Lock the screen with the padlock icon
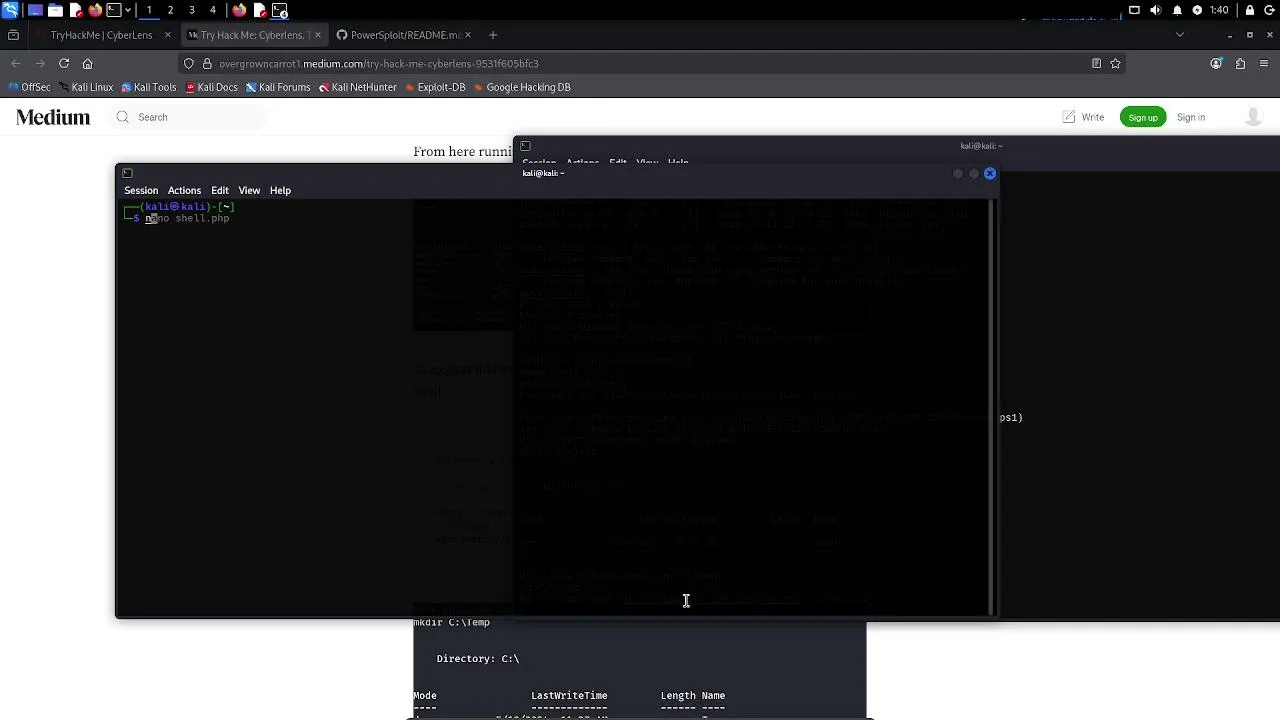The height and width of the screenshot is (720, 1280). click(x=1250, y=10)
